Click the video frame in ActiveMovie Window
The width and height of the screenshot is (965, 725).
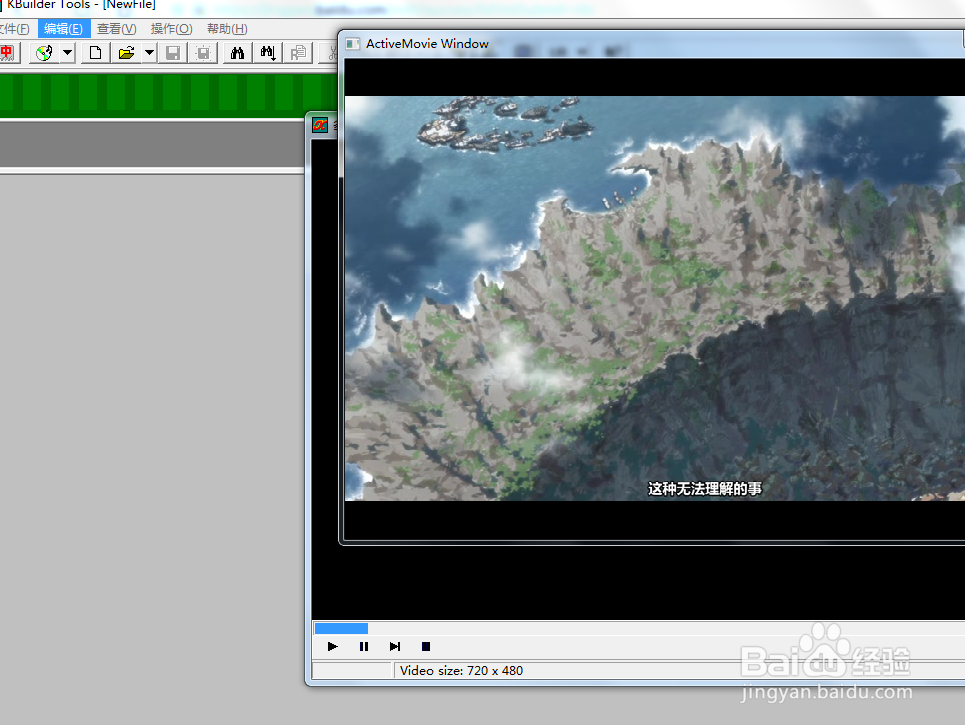click(655, 298)
